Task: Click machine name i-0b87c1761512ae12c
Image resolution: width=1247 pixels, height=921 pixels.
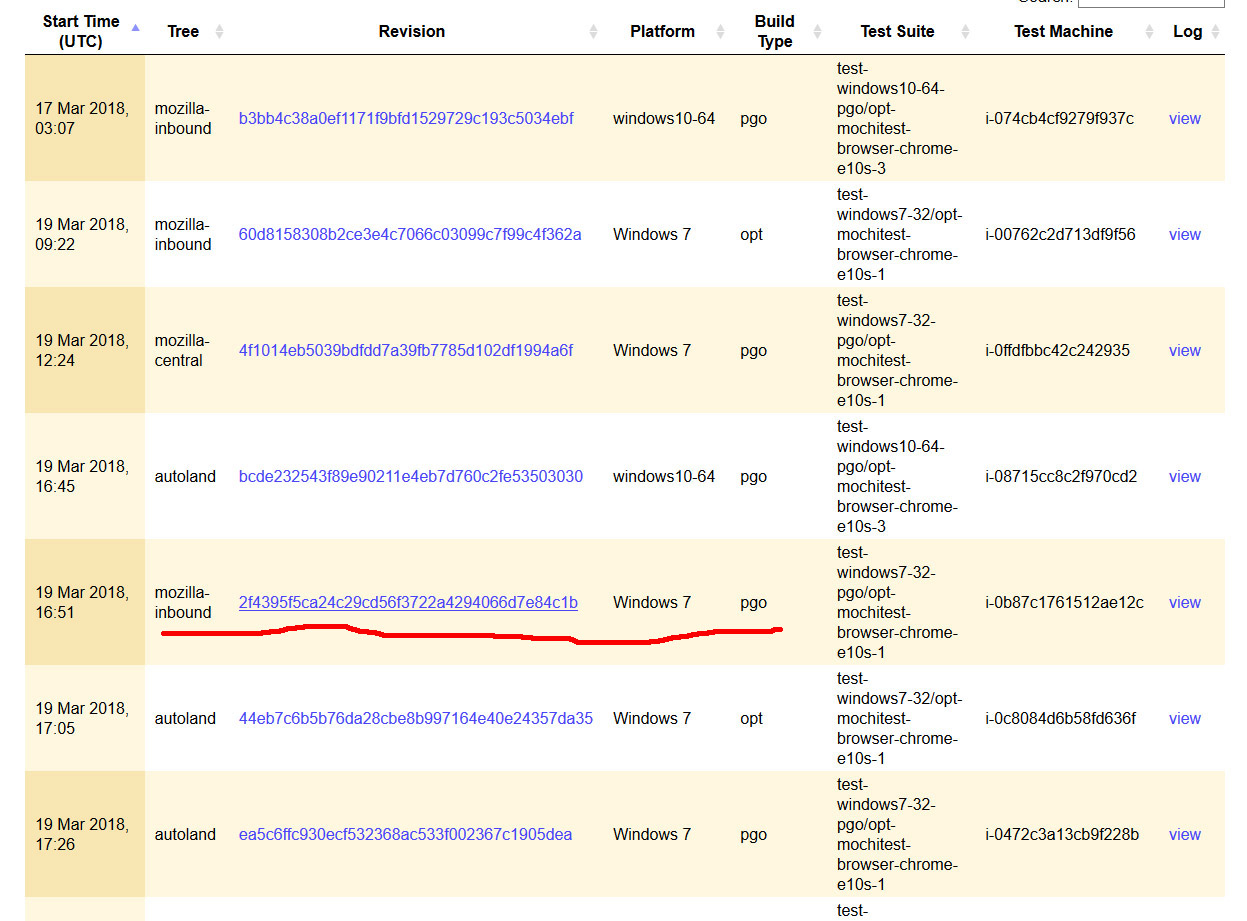Action: tap(1064, 602)
